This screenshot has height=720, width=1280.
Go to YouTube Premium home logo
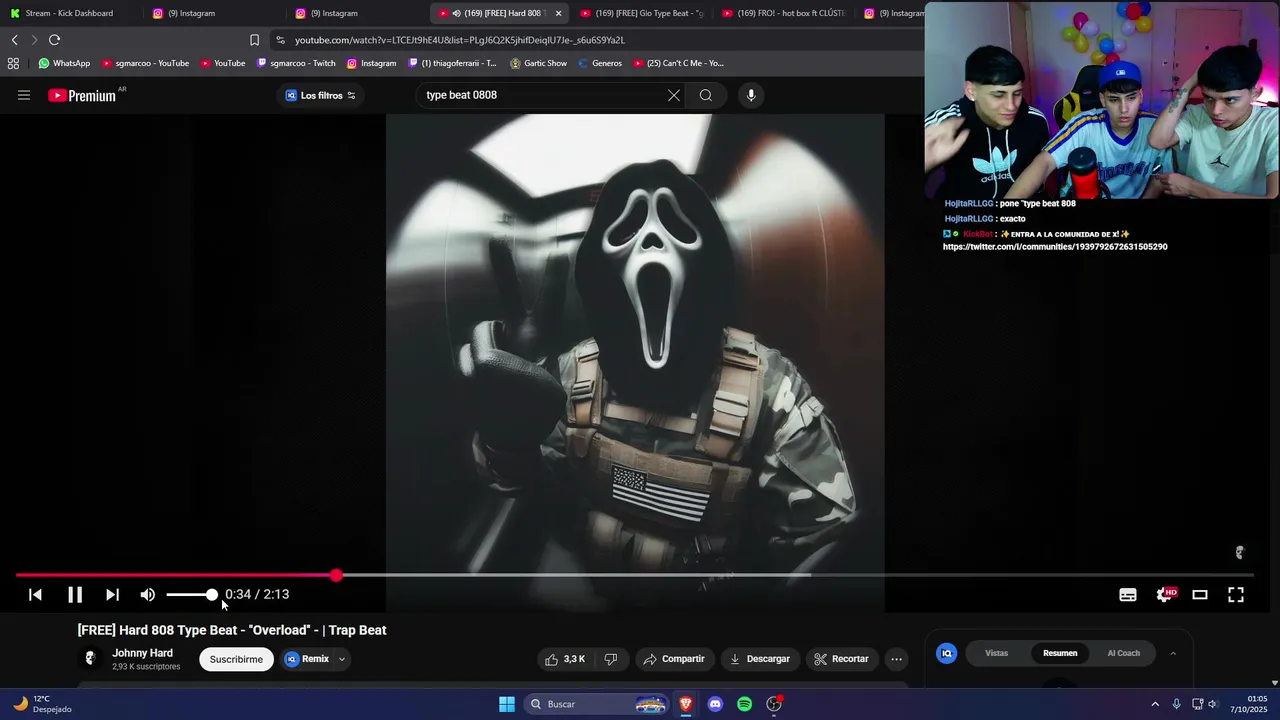tap(82, 95)
